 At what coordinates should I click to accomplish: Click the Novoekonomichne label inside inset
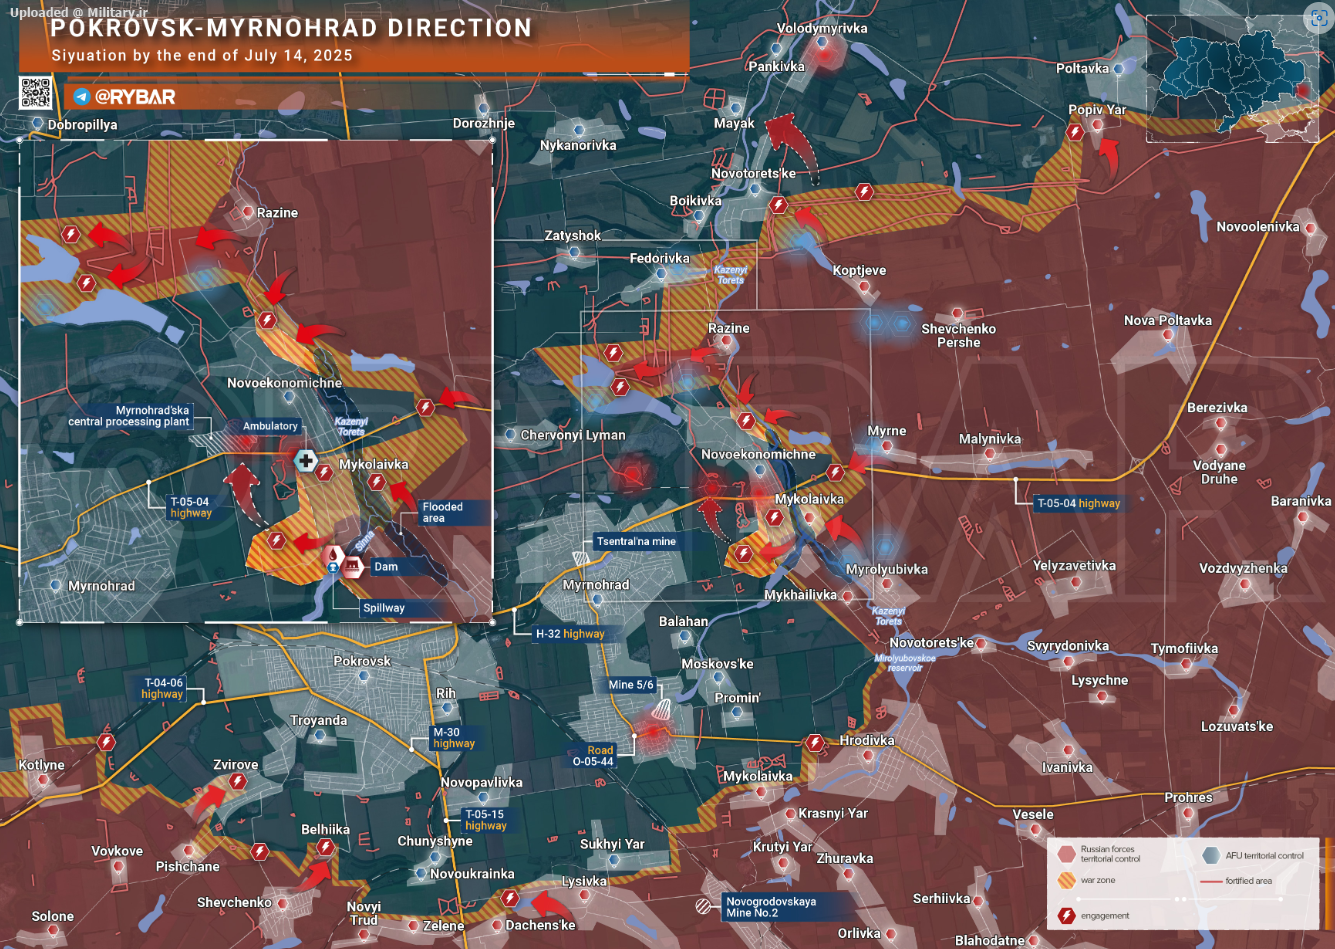[x=285, y=383]
